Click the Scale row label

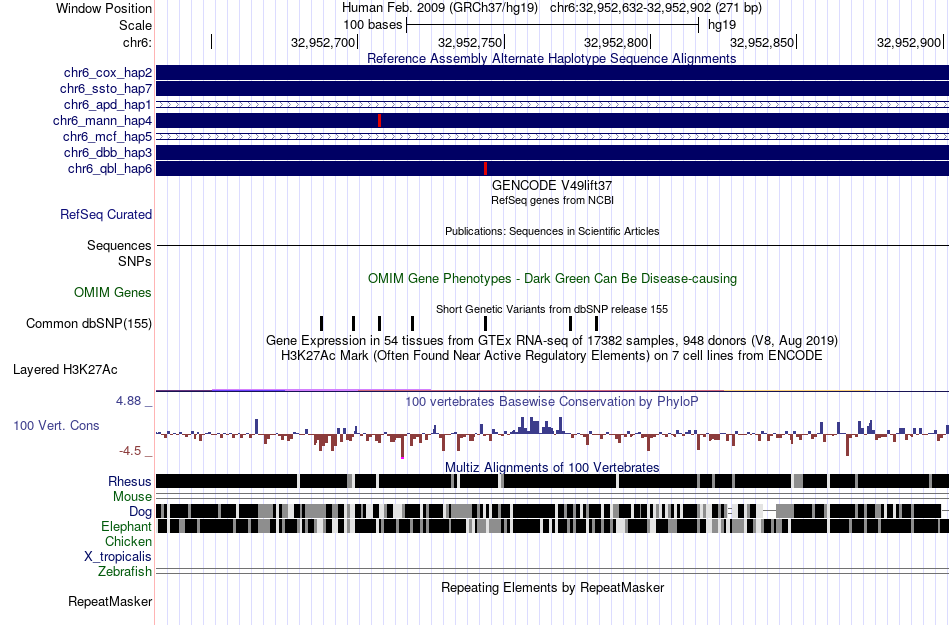point(136,25)
